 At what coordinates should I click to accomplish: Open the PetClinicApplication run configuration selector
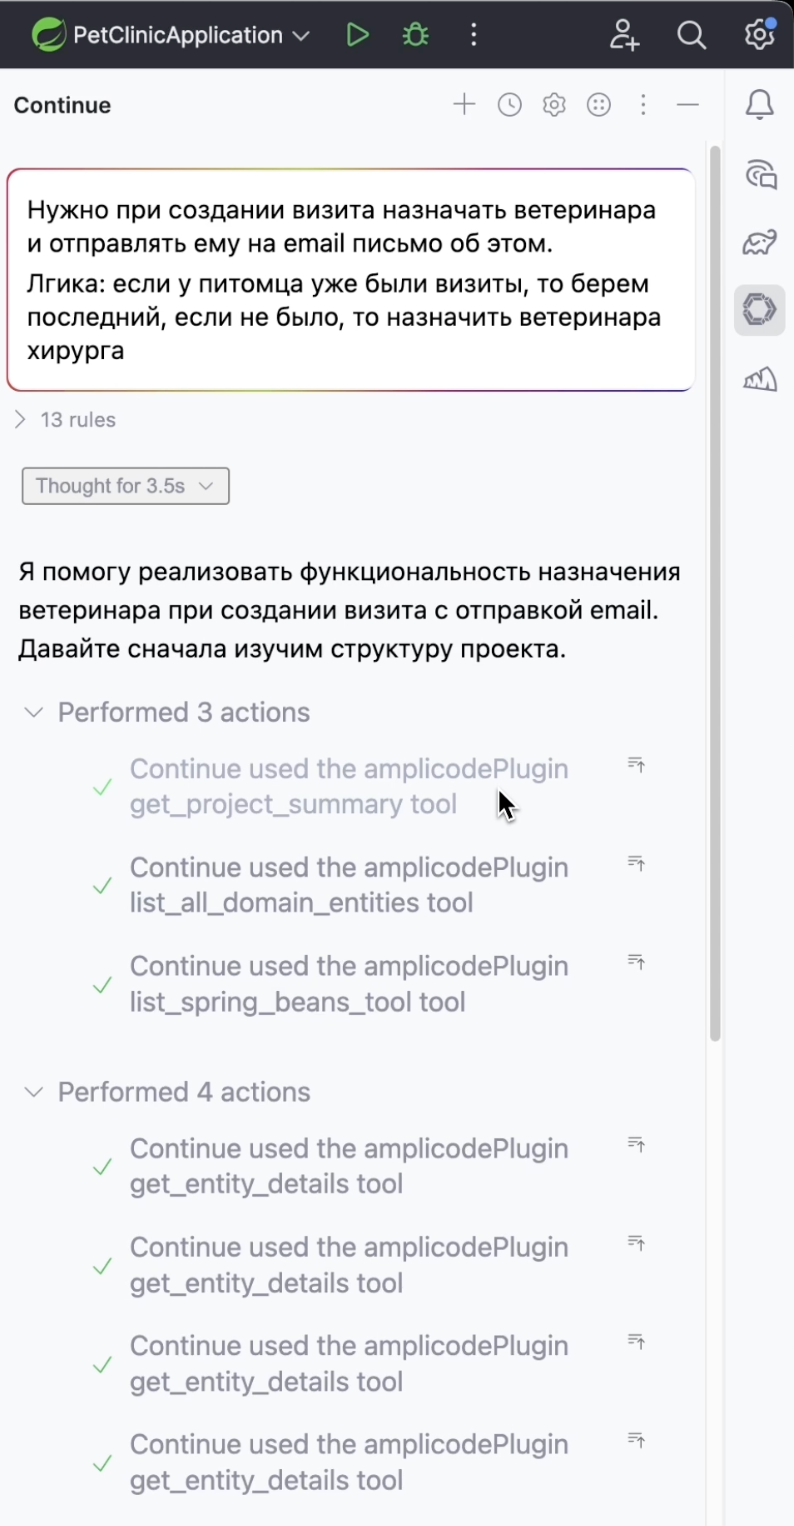170,34
